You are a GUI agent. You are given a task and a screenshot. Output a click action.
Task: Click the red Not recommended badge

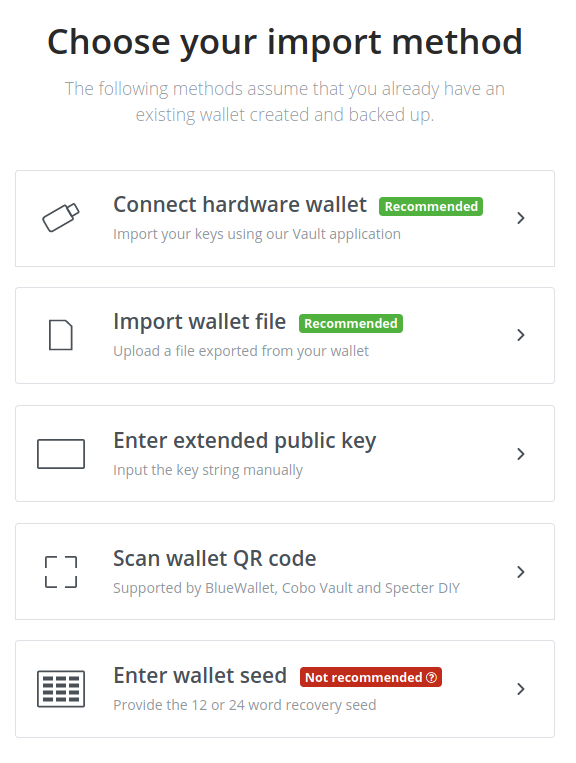(x=371, y=677)
